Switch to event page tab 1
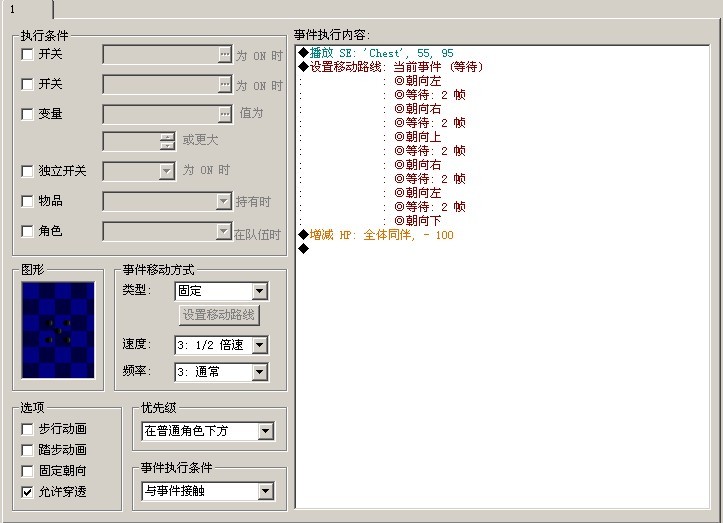The image size is (723, 523). tap(27, 9)
